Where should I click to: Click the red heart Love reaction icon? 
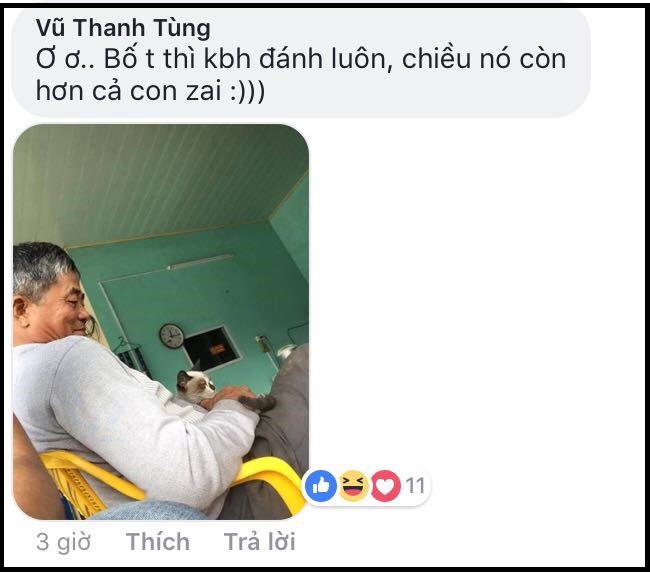(386, 485)
